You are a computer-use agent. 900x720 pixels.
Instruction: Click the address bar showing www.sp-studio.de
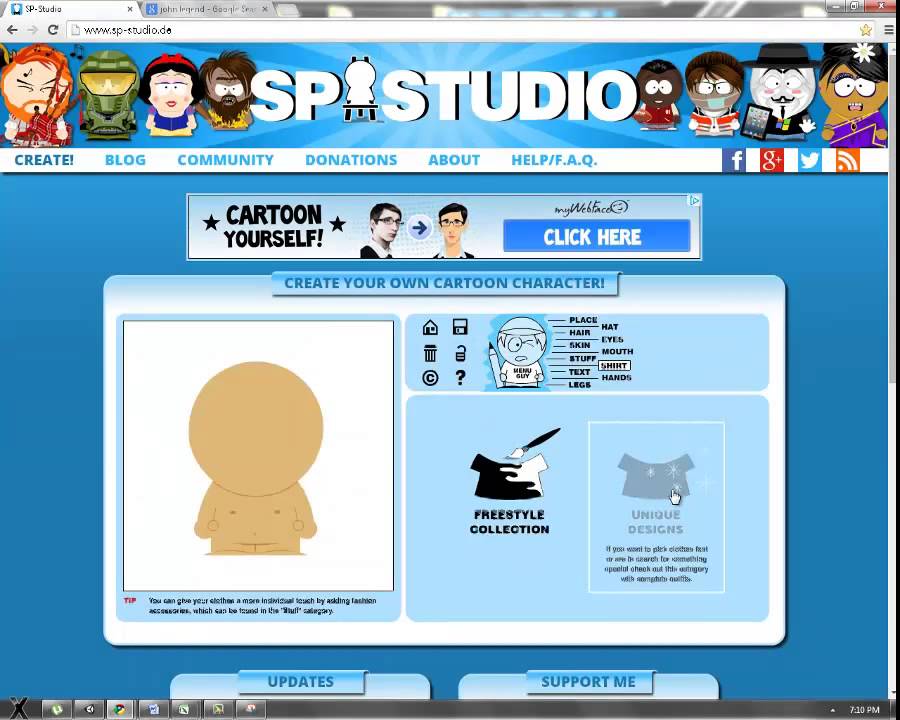(x=462, y=30)
